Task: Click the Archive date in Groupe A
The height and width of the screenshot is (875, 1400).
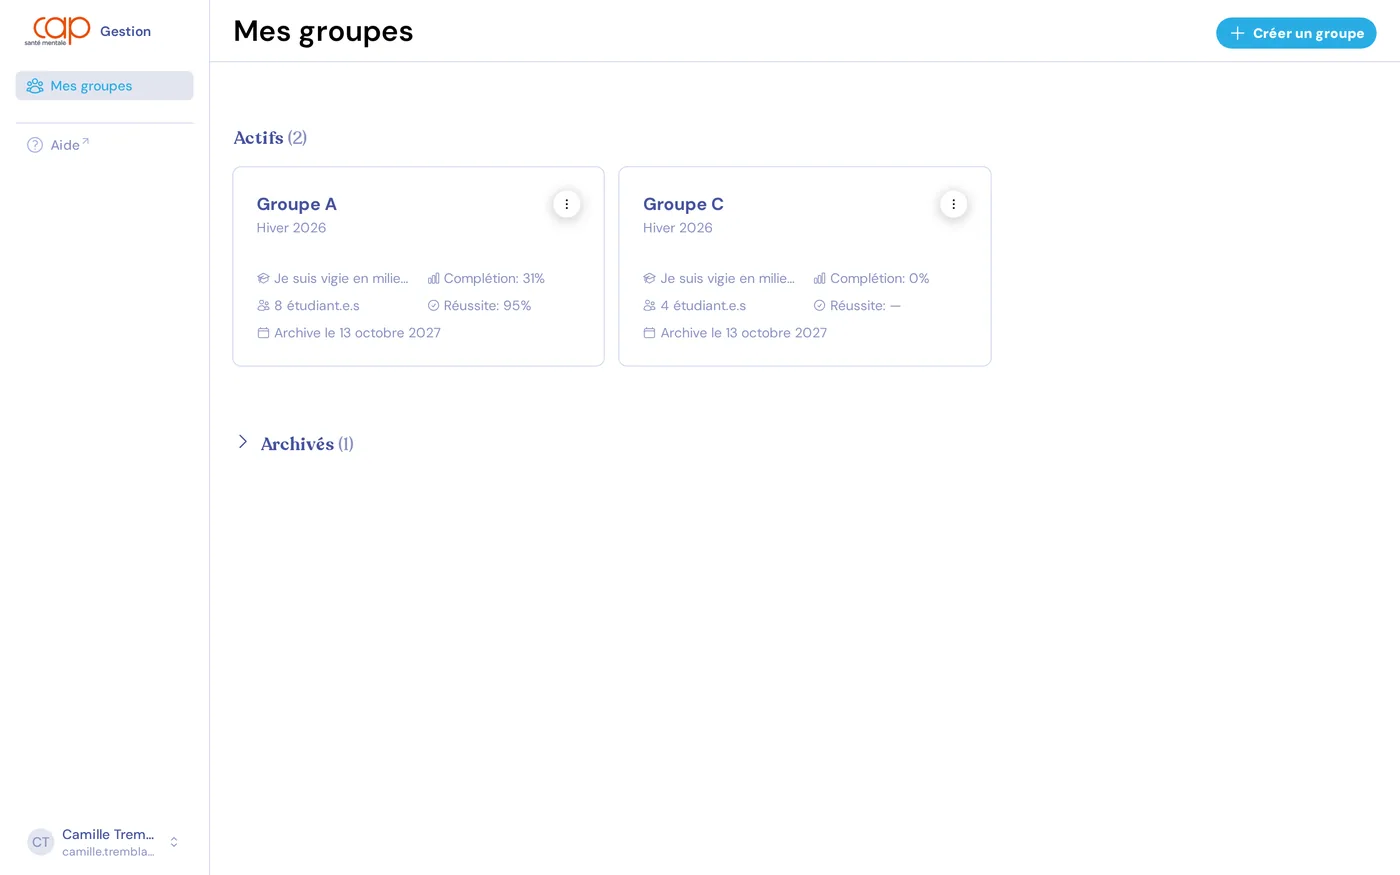Action: (357, 332)
